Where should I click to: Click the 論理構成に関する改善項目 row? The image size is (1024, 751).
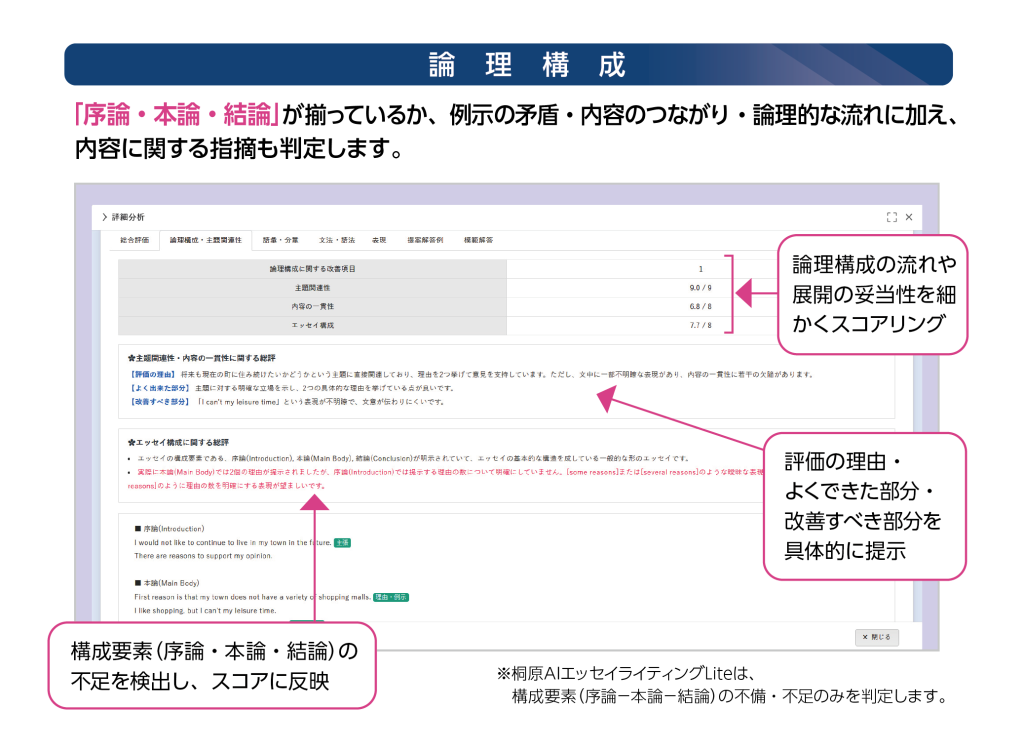pyautogui.click(x=312, y=269)
